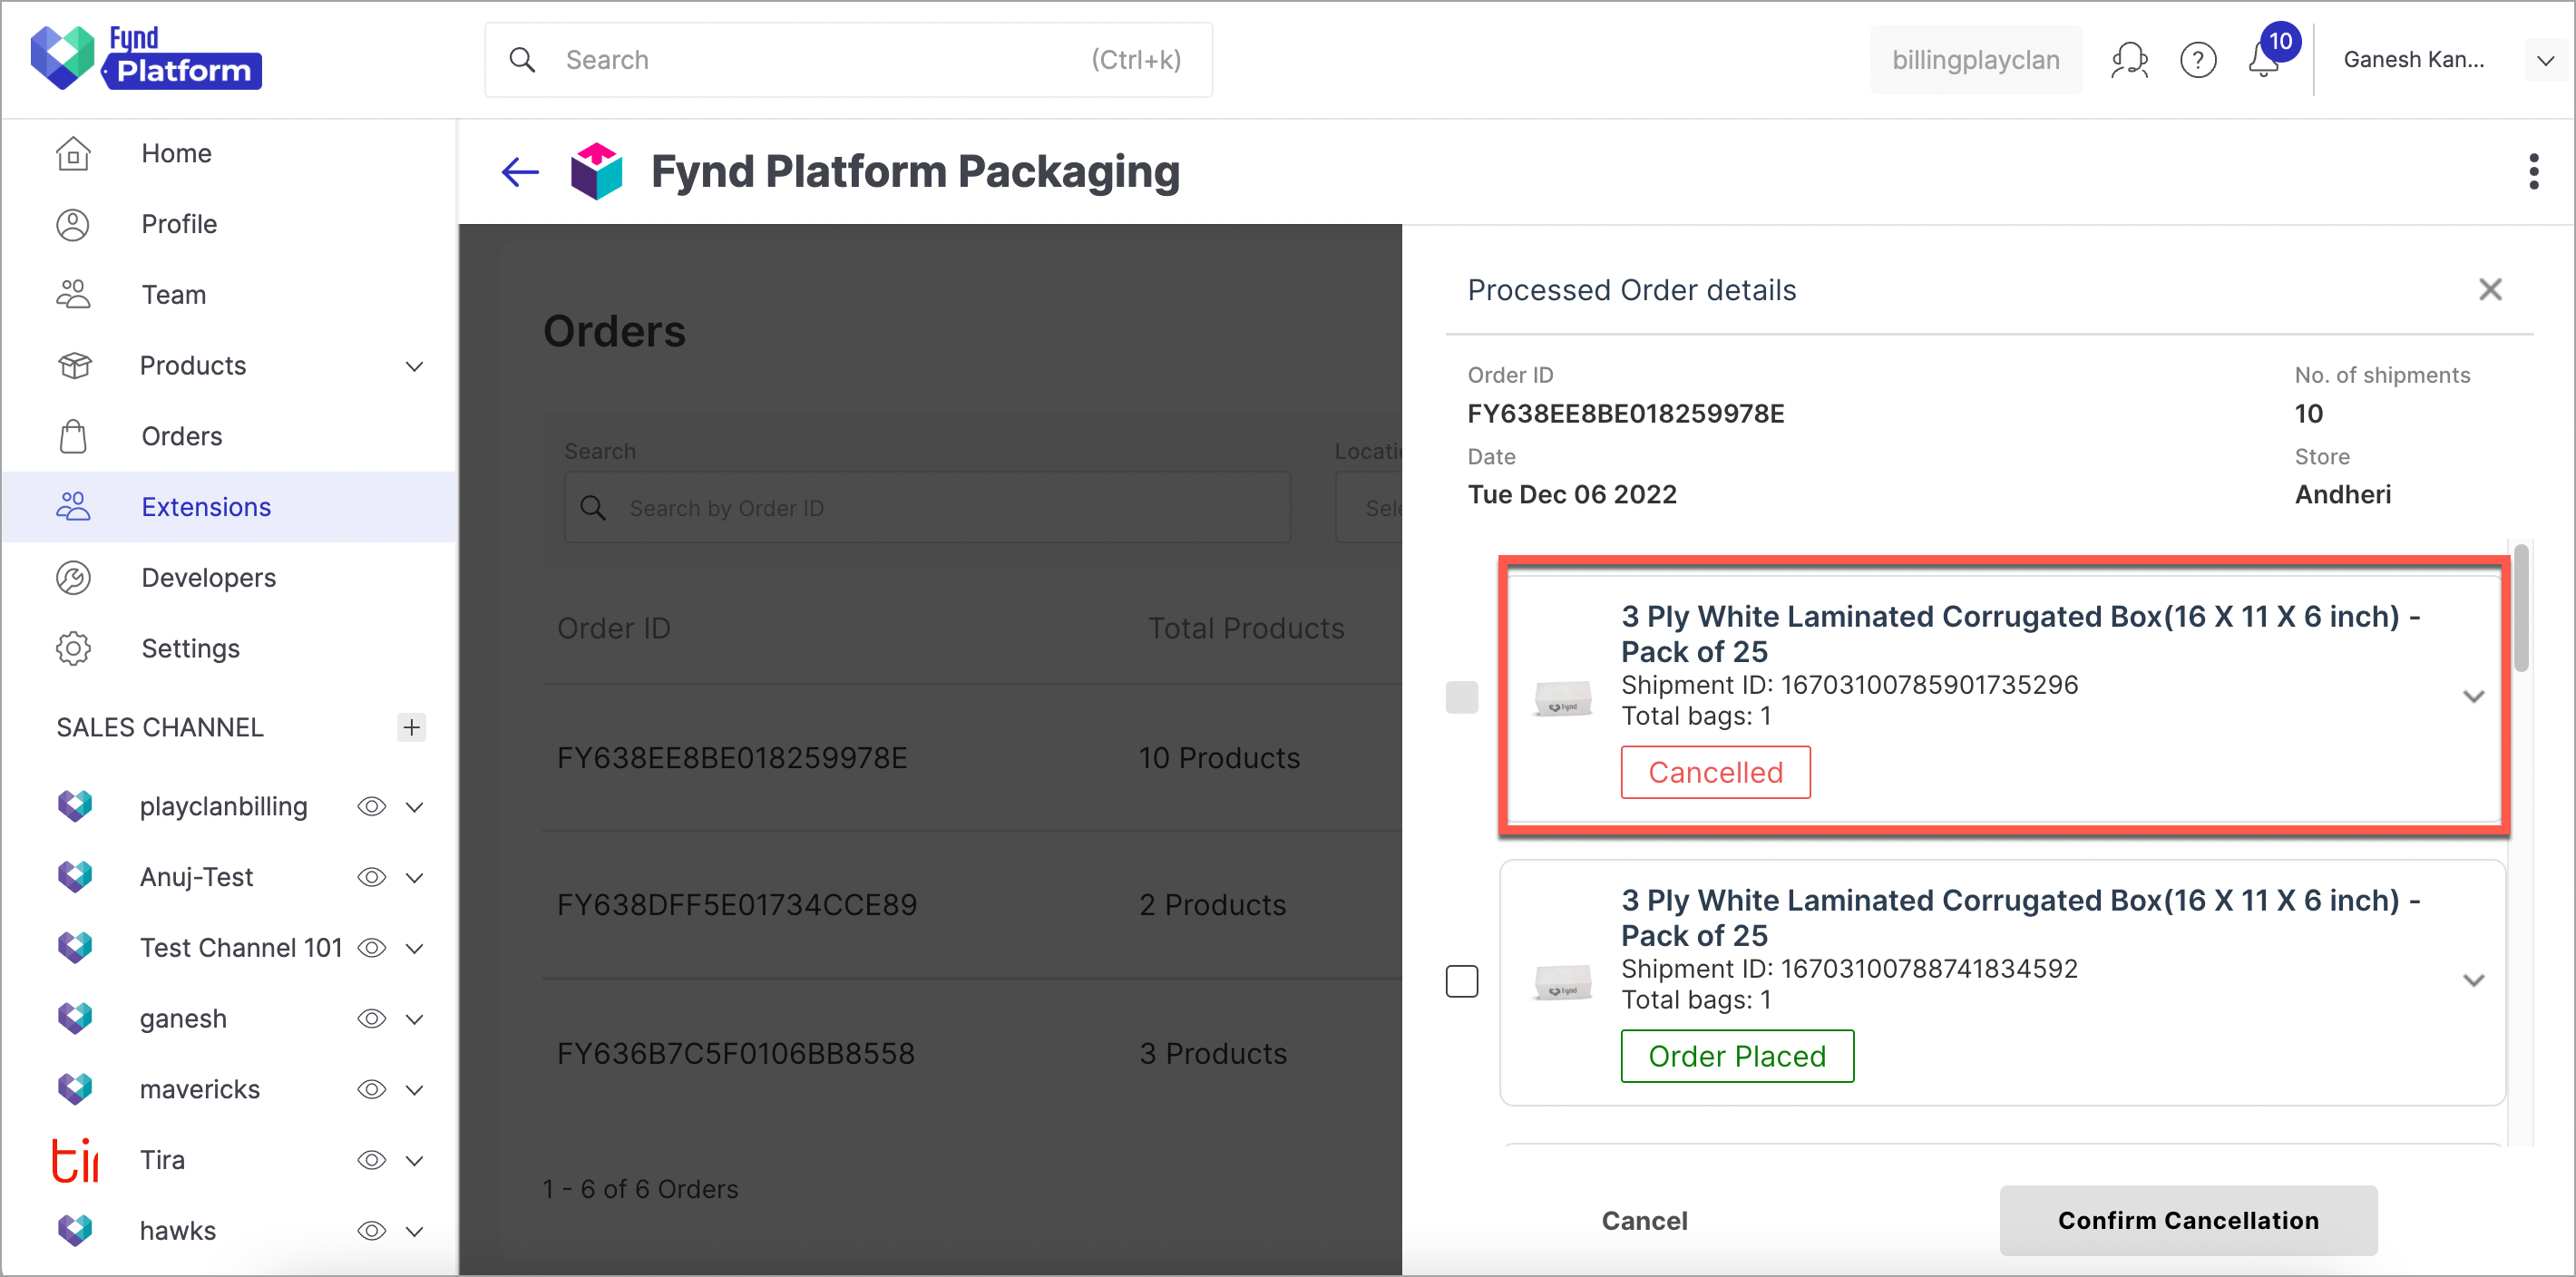The height and width of the screenshot is (1277, 2576).
Task: Expand the ganesh channel chevron
Action: tap(414, 1019)
